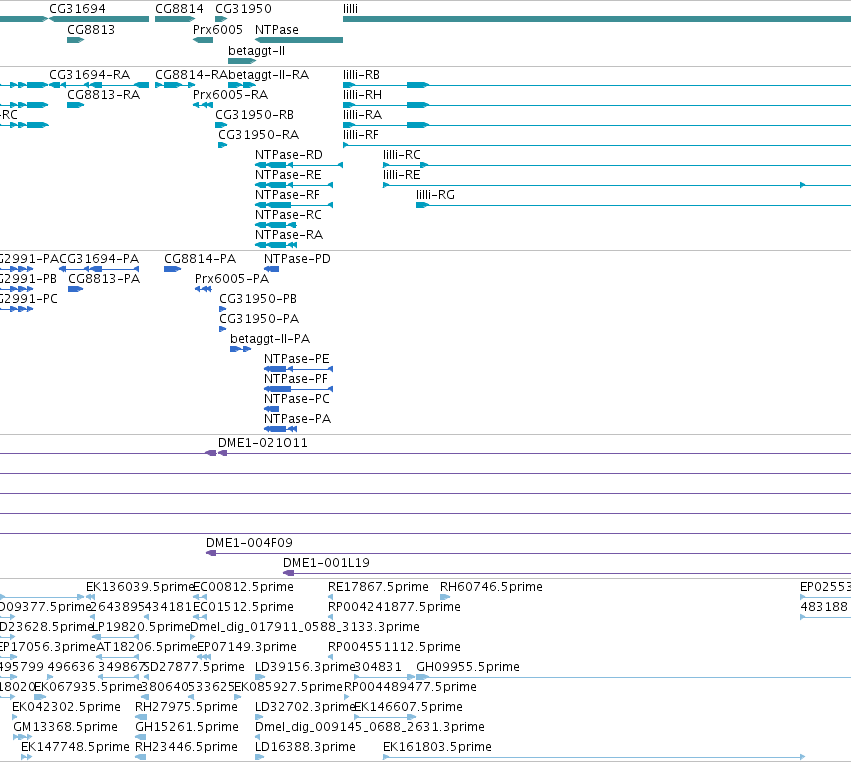Click the betaggt-II gene label
The height and width of the screenshot is (762, 851).
[256, 50]
